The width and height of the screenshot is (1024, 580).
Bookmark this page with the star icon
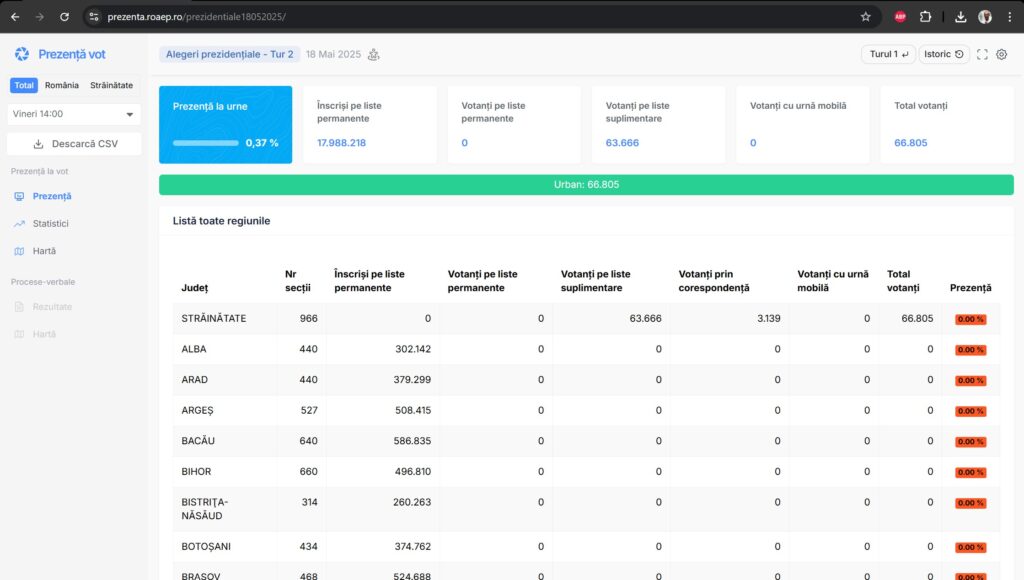[x=866, y=17]
